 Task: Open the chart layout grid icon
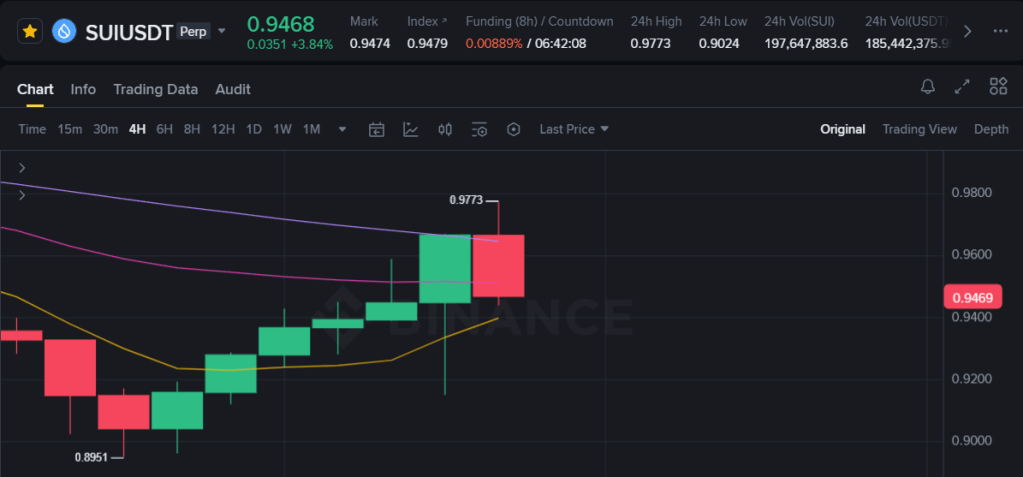(998, 87)
